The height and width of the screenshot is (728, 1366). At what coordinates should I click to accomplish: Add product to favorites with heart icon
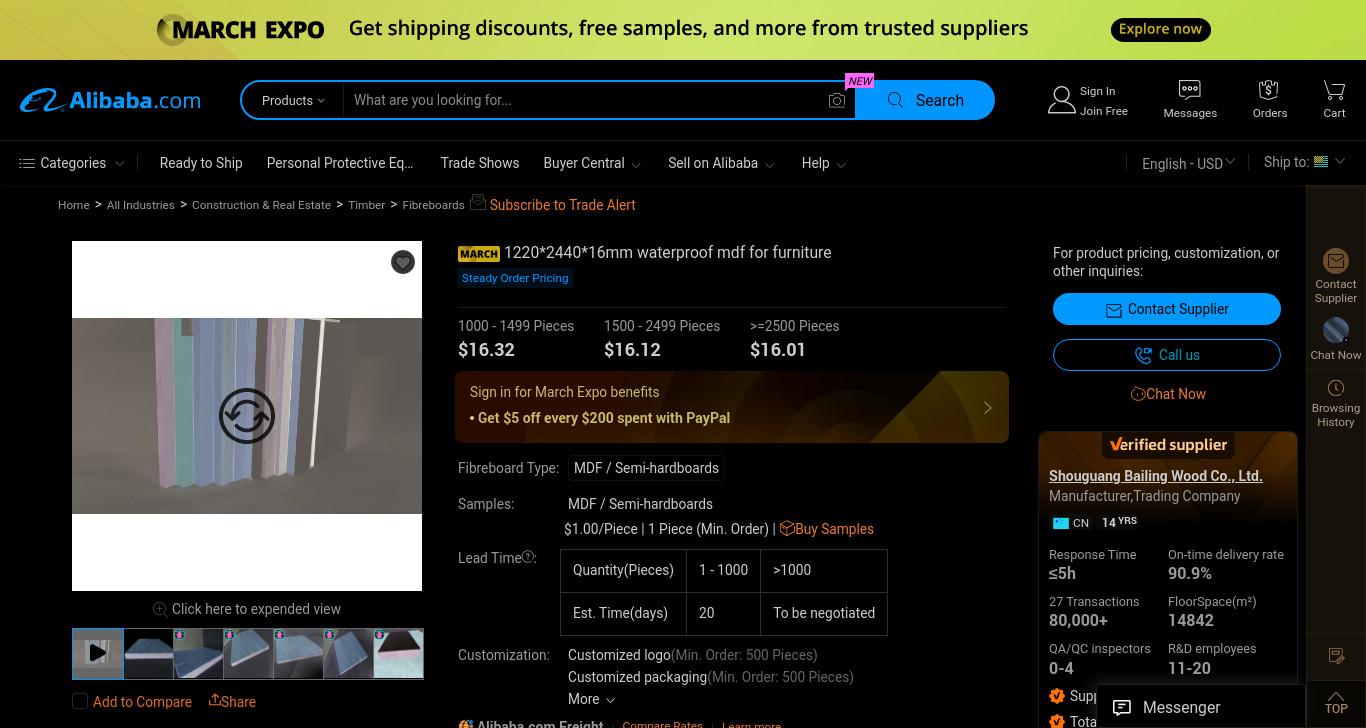pos(403,262)
